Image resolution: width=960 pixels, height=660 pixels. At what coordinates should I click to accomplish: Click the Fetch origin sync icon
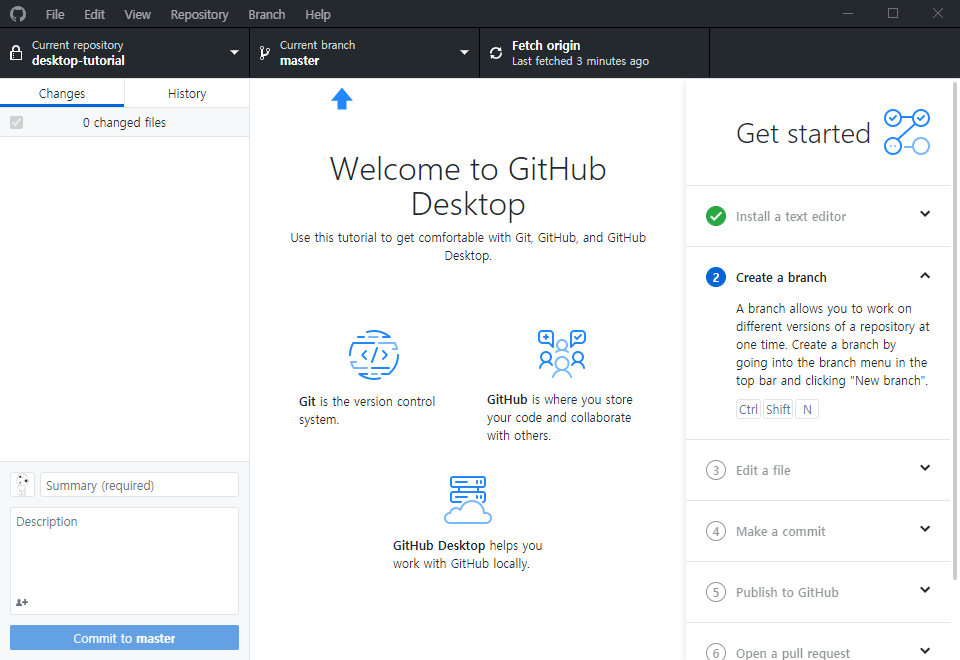pyautogui.click(x=496, y=51)
